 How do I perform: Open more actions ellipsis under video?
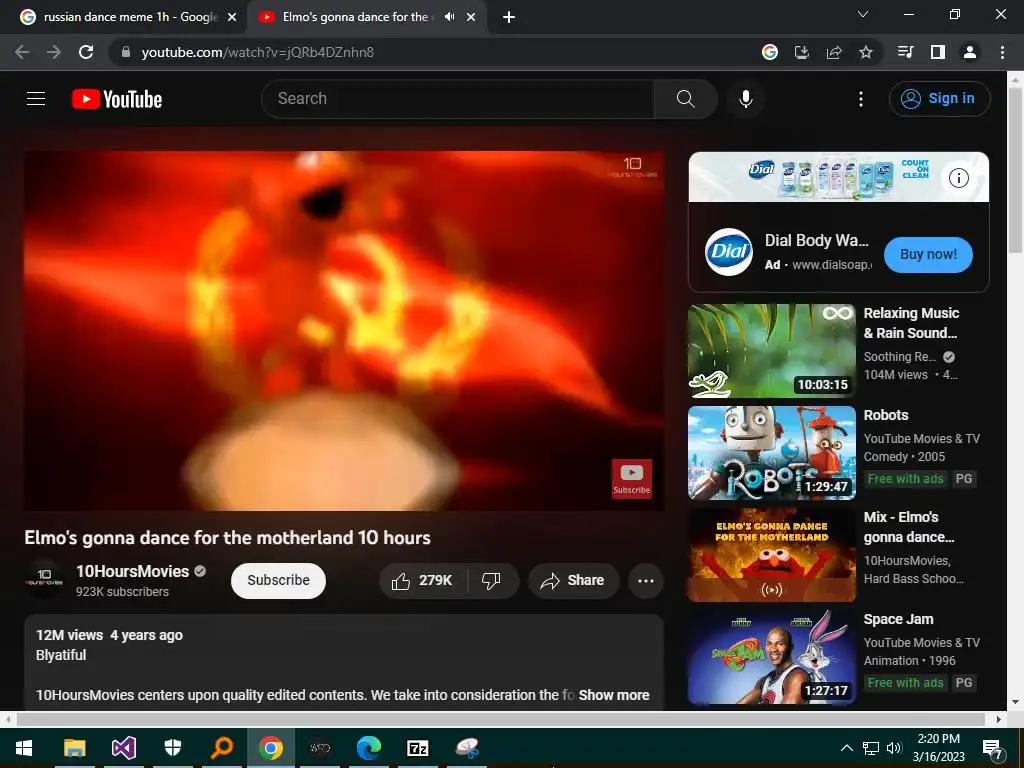[x=645, y=581]
